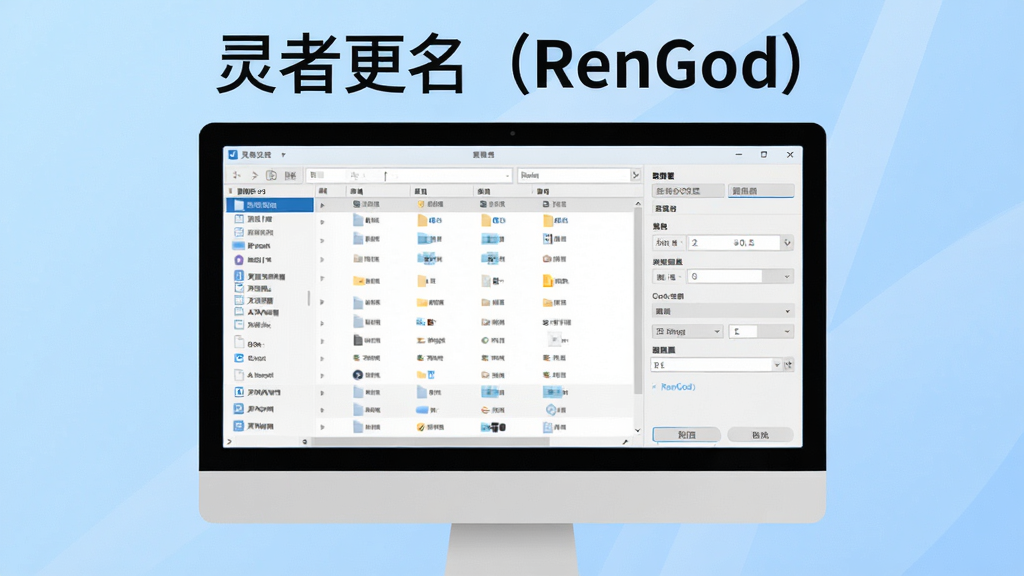
Task: Click the yellow shield icon in the header row
Action: [421, 204]
